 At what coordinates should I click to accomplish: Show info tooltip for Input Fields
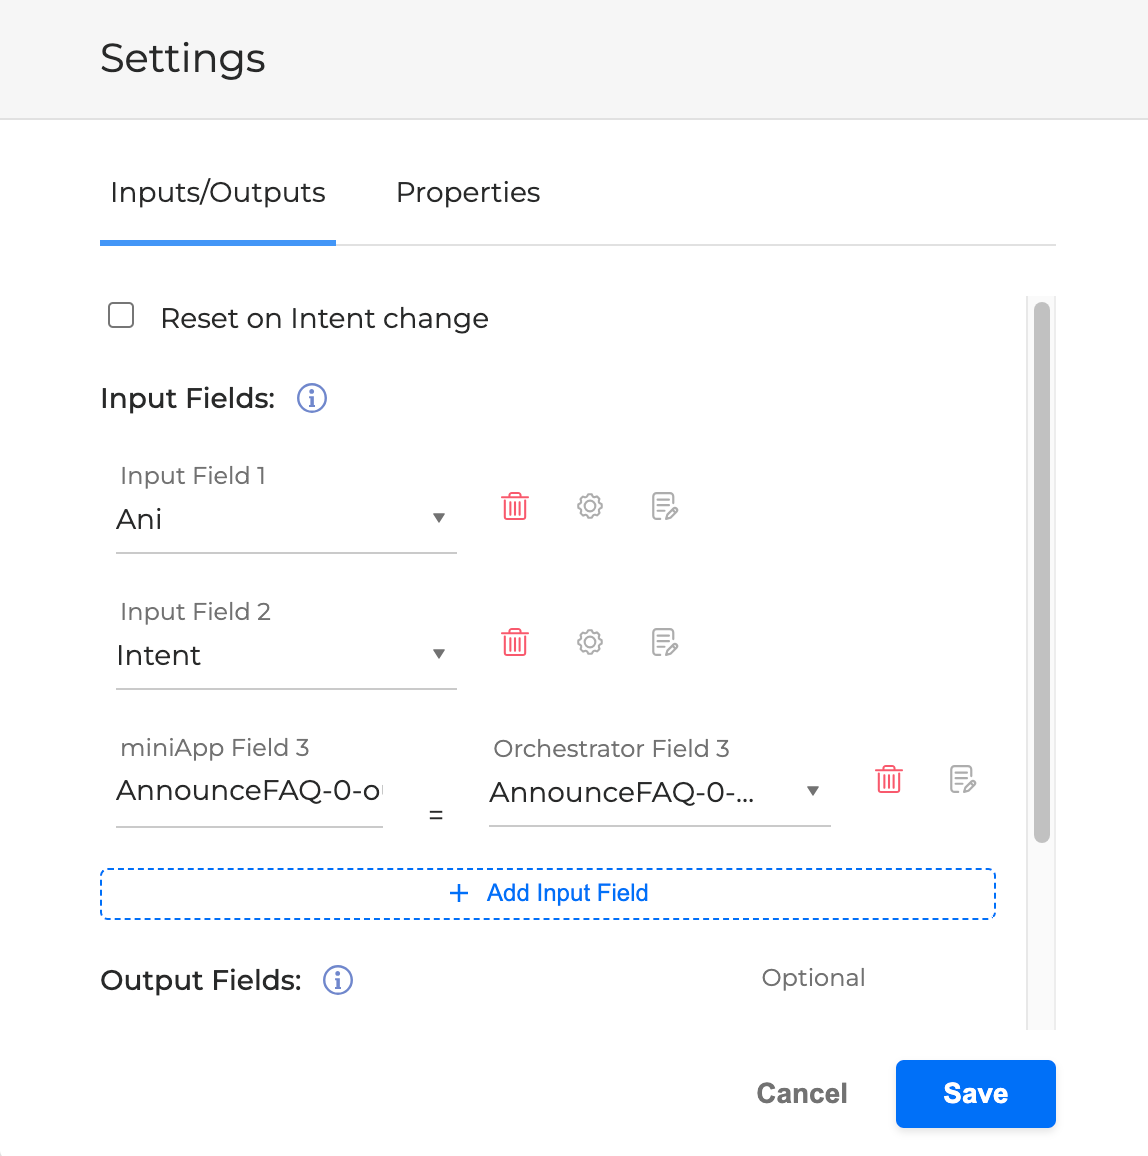coord(312,398)
